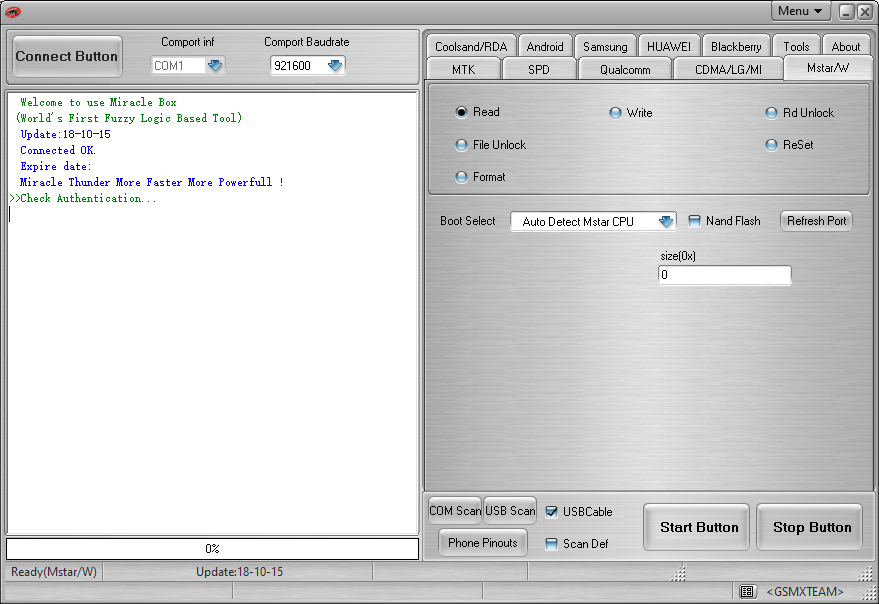Open the Samsung tab
The height and width of the screenshot is (604, 879).
(605, 46)
